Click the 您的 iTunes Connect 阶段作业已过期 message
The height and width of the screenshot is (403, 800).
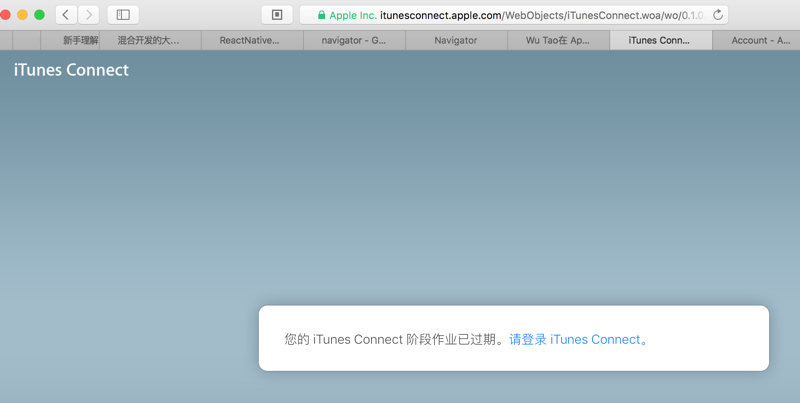[396, 339]
